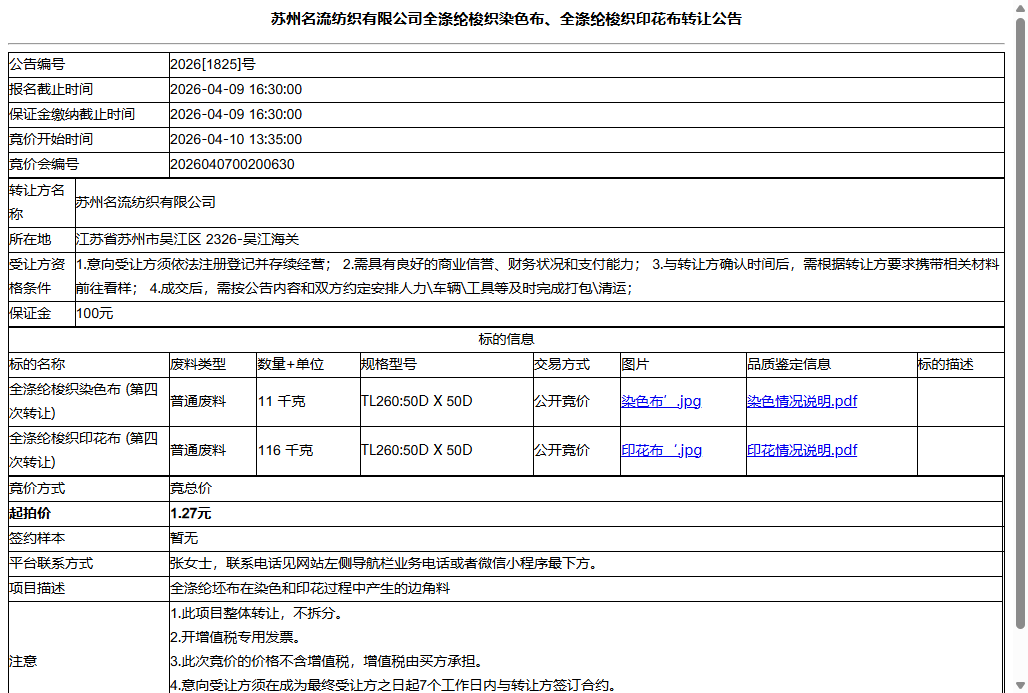Click the 废料类型 column header
The width and height of the screenshot is (1028, 693).
click(x=198, y=364)
